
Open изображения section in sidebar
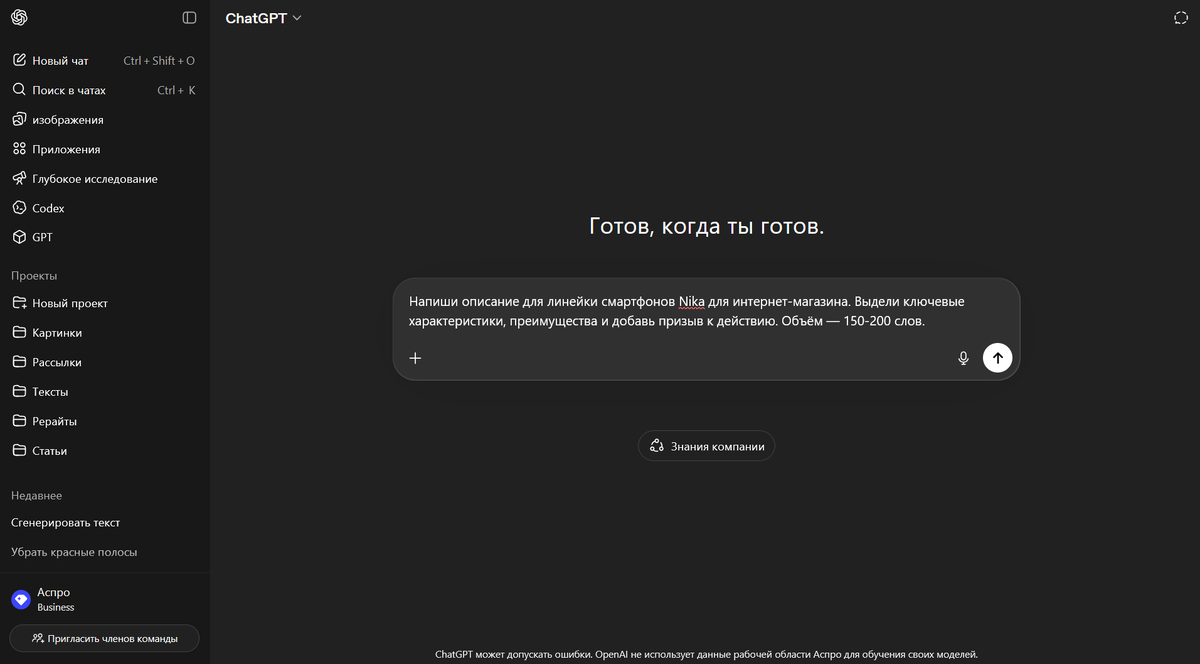click(x=104, y=120)
